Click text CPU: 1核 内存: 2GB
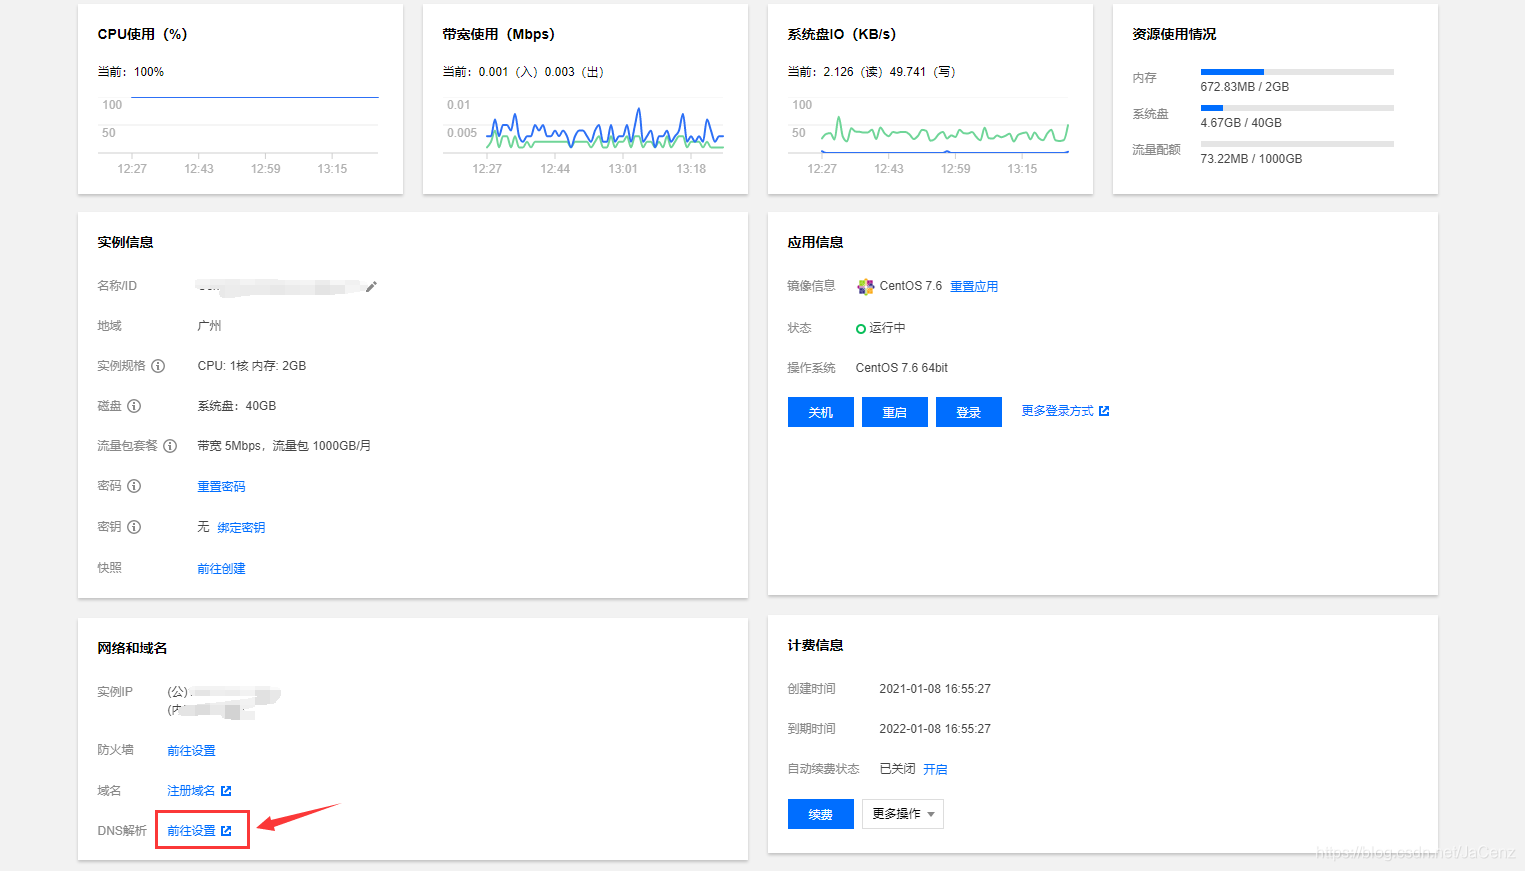The height and width of the screenshot is (871, 1525). tap(252, 366)
